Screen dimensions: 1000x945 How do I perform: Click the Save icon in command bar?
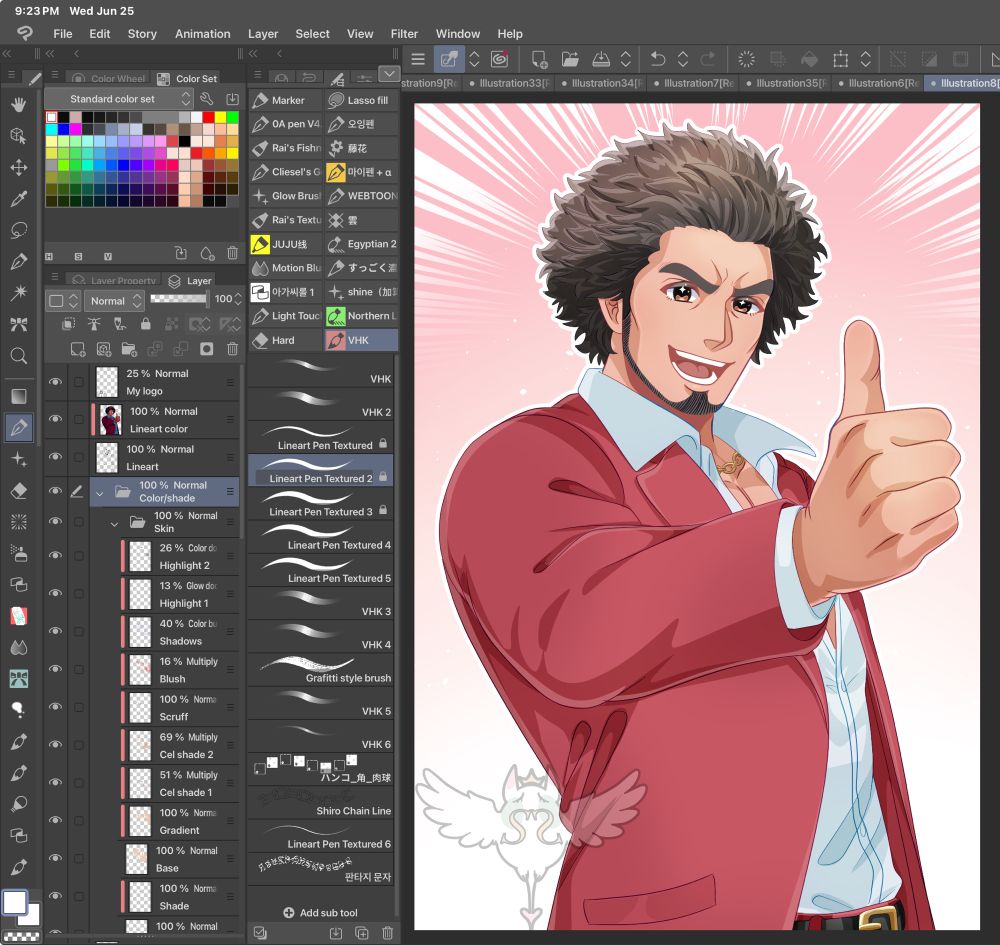click(601, 59)
